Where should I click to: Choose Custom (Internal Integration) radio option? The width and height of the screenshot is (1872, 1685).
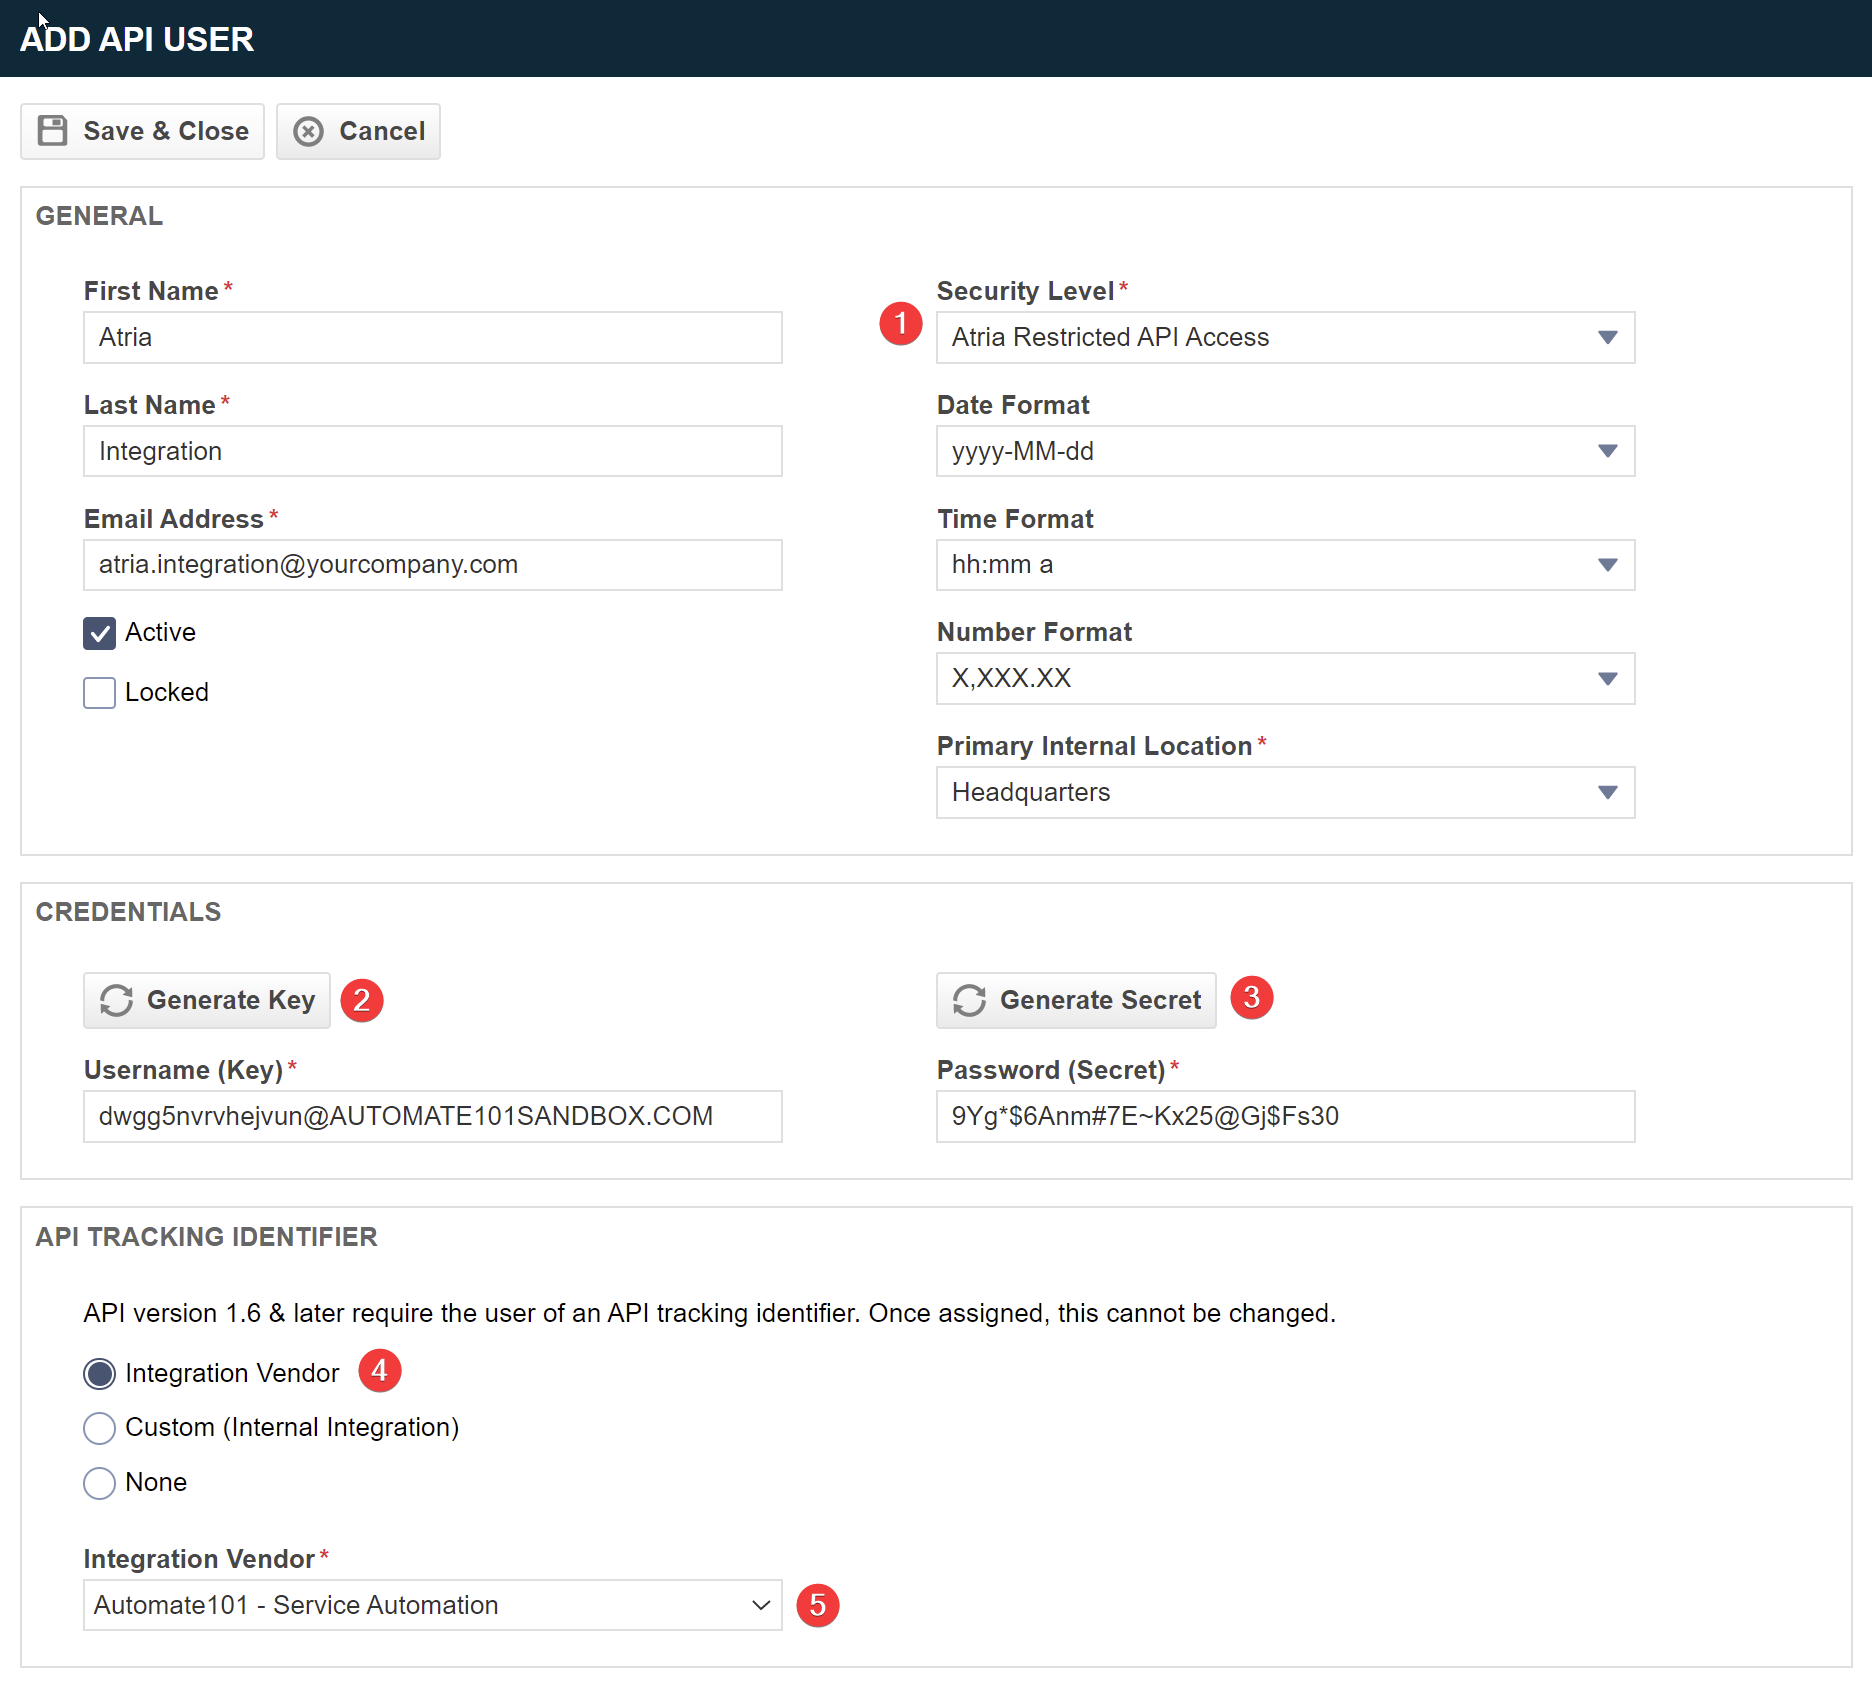99,1428
